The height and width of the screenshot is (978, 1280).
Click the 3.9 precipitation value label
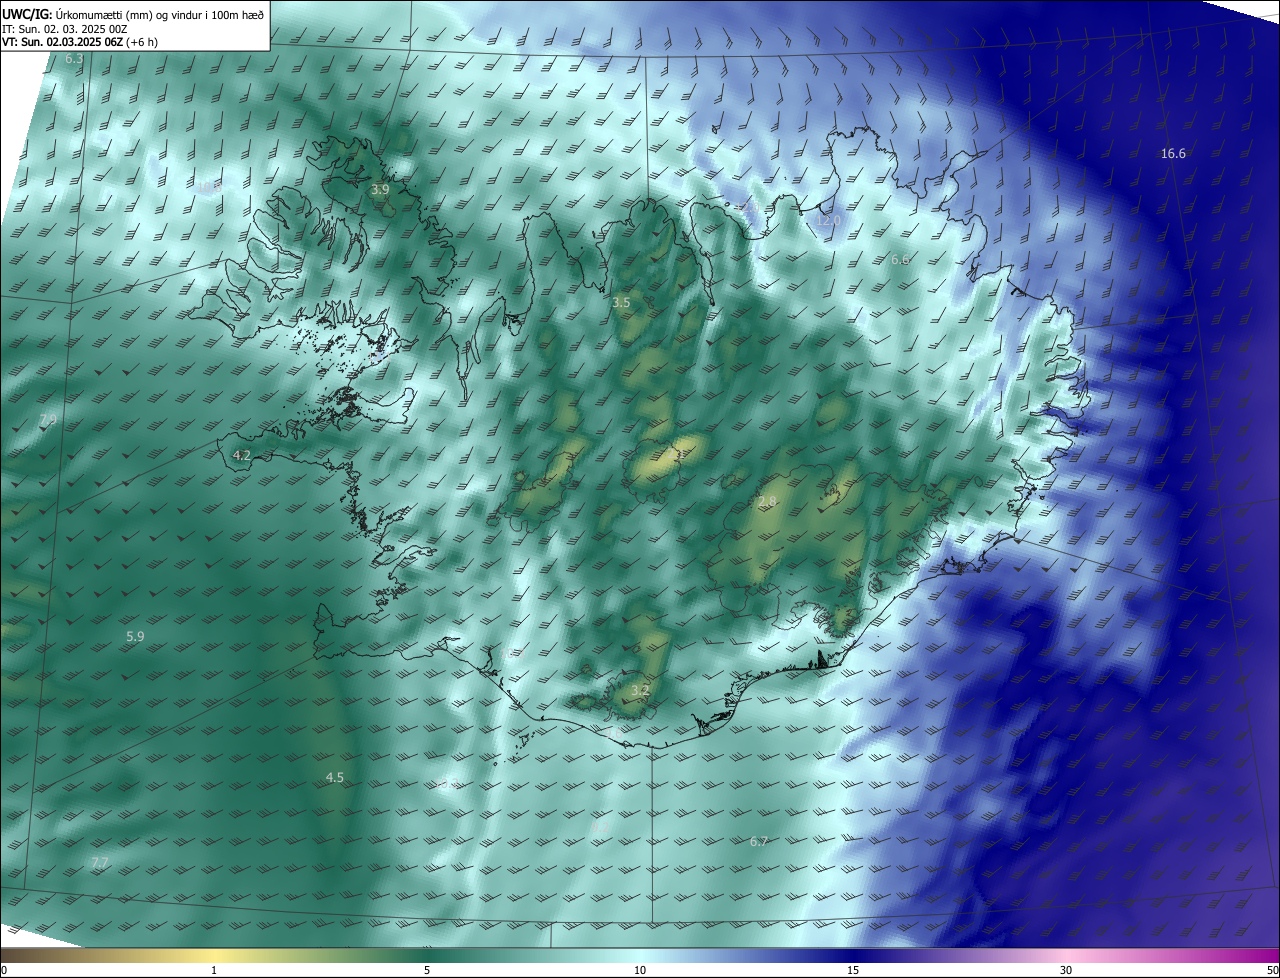380,189
